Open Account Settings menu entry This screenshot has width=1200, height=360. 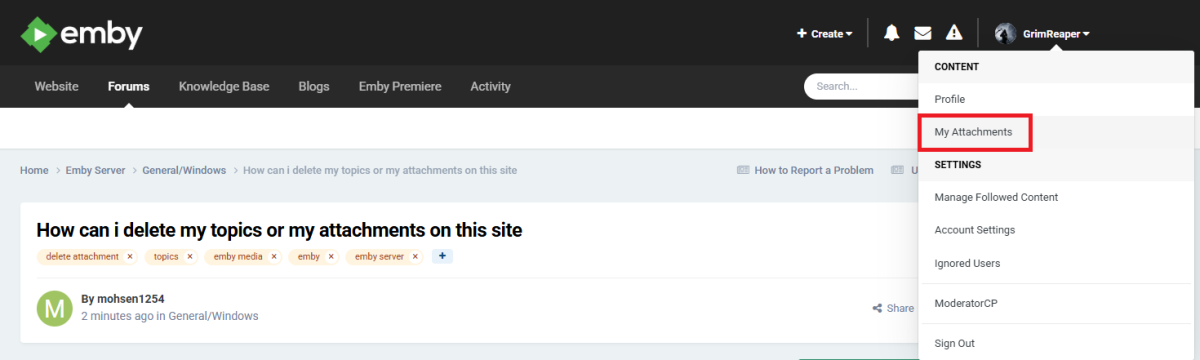pos(975,230)
